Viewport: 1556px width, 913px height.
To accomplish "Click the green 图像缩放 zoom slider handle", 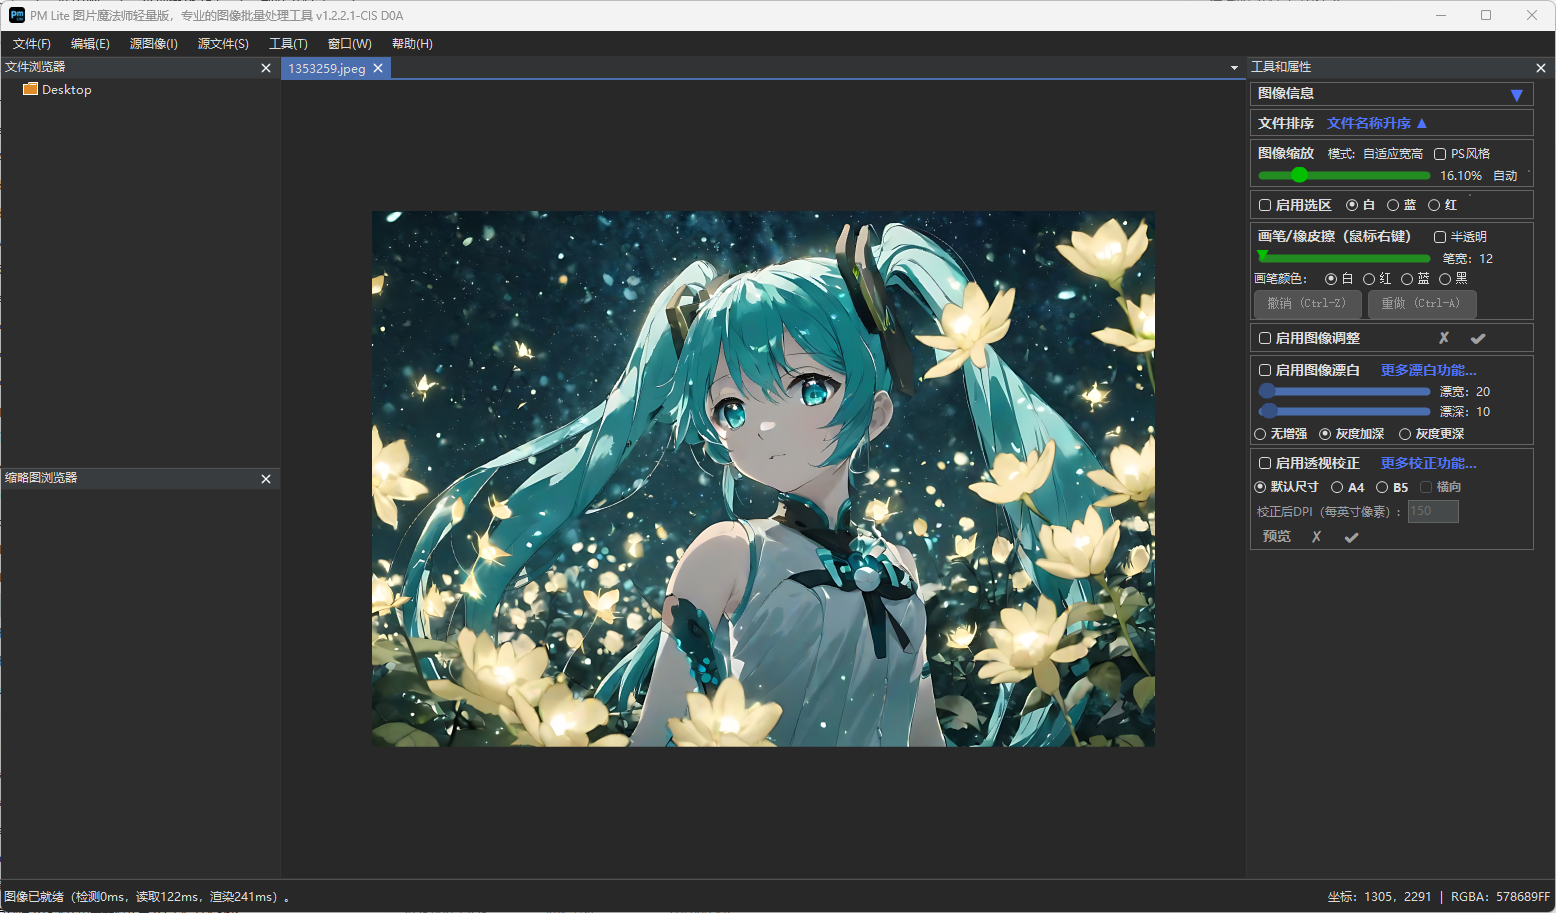I will click(x=1299, y=175).
